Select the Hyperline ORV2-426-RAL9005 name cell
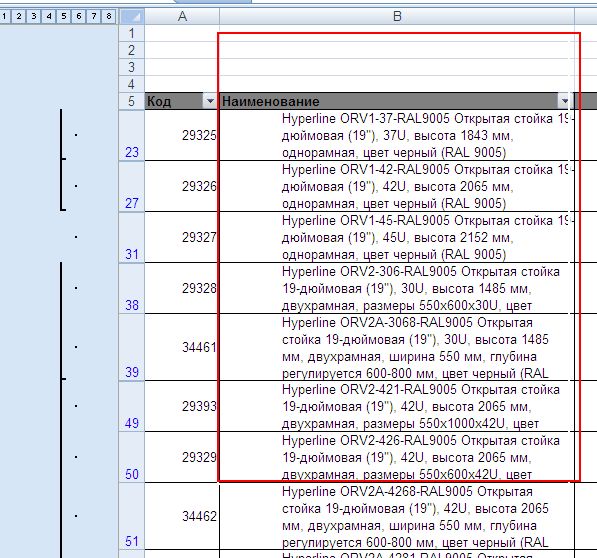The width and height of the screenshot is (597, 558). [x=397, y=457]
